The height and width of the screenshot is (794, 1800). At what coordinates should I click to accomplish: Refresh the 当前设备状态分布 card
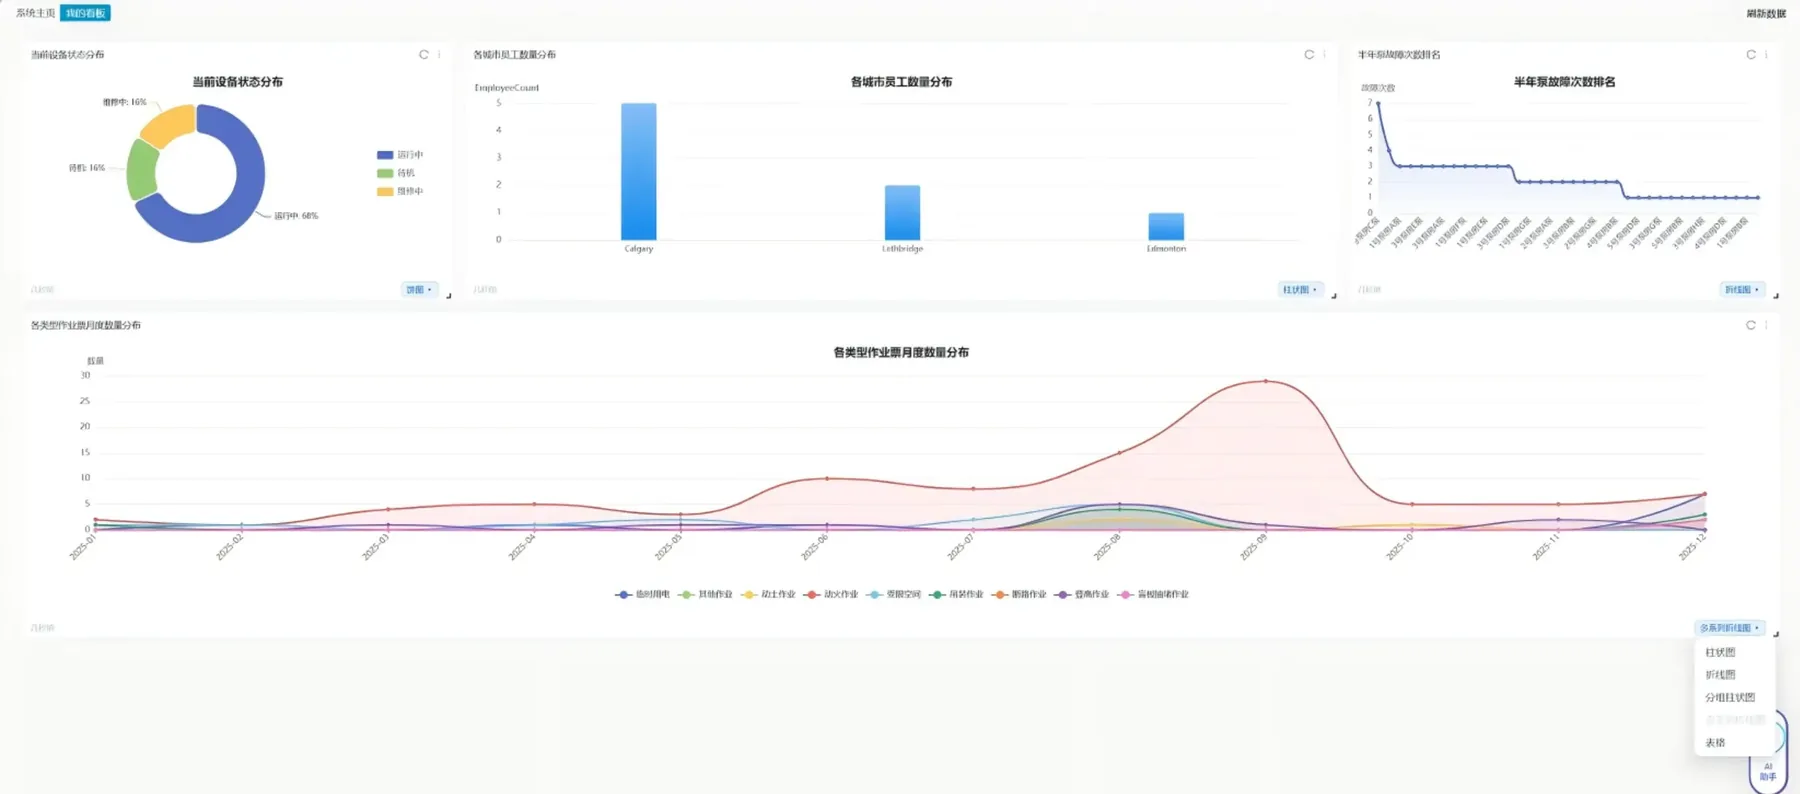pos(424,55)
